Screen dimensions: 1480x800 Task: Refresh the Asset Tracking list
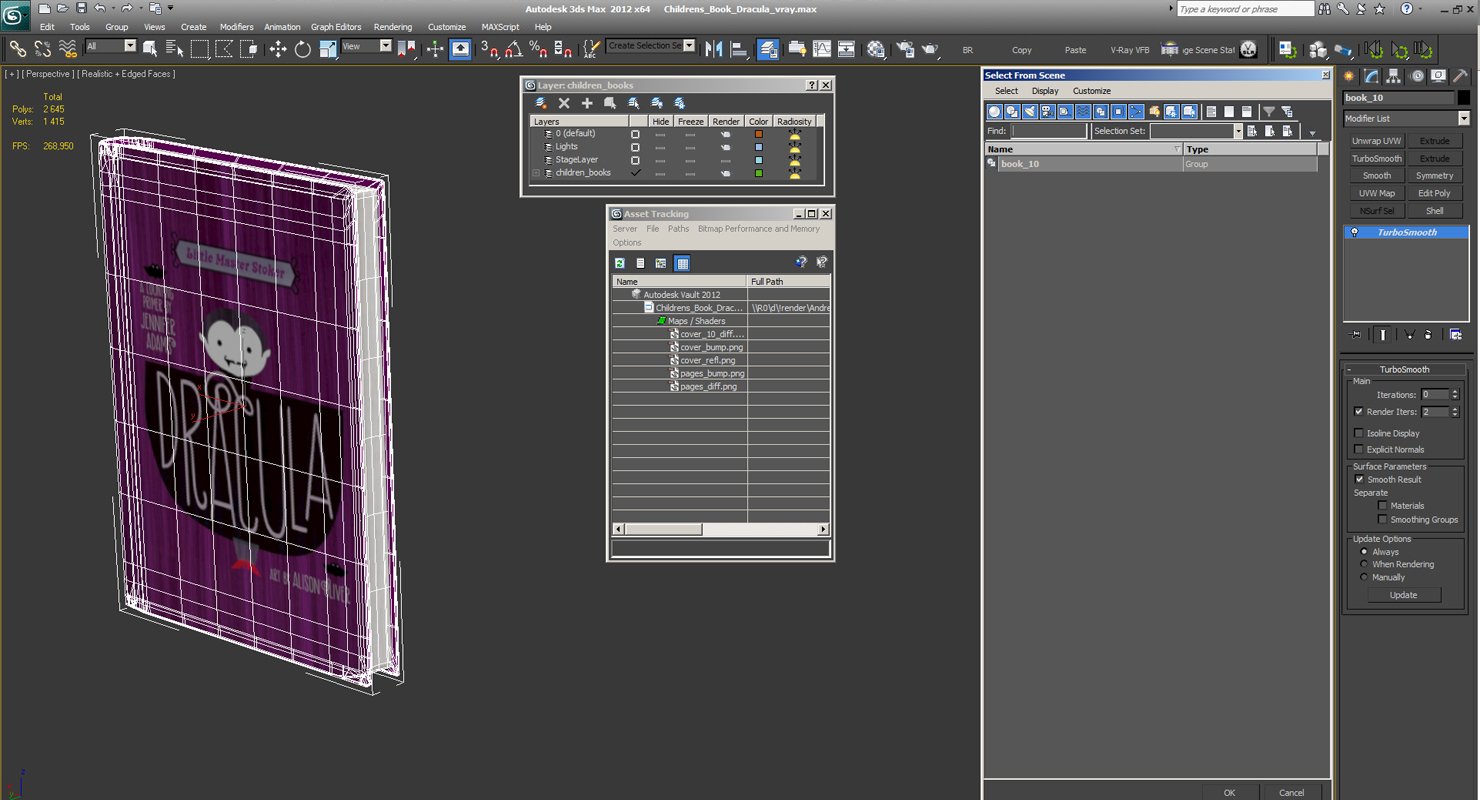(x=620, y=263)
